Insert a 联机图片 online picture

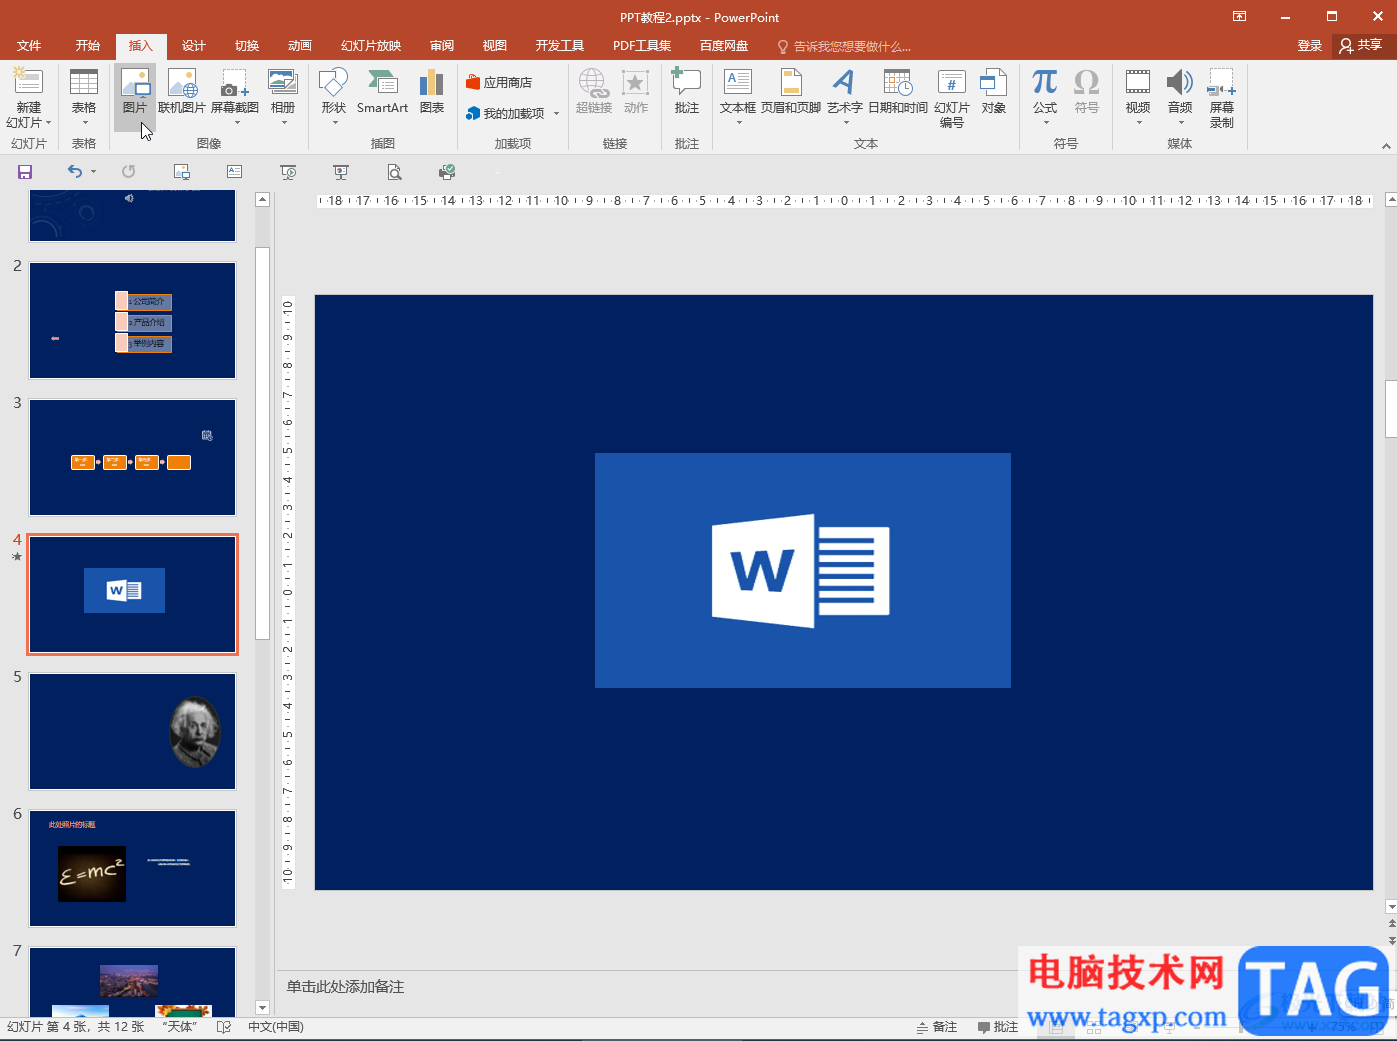coord(182,92)
